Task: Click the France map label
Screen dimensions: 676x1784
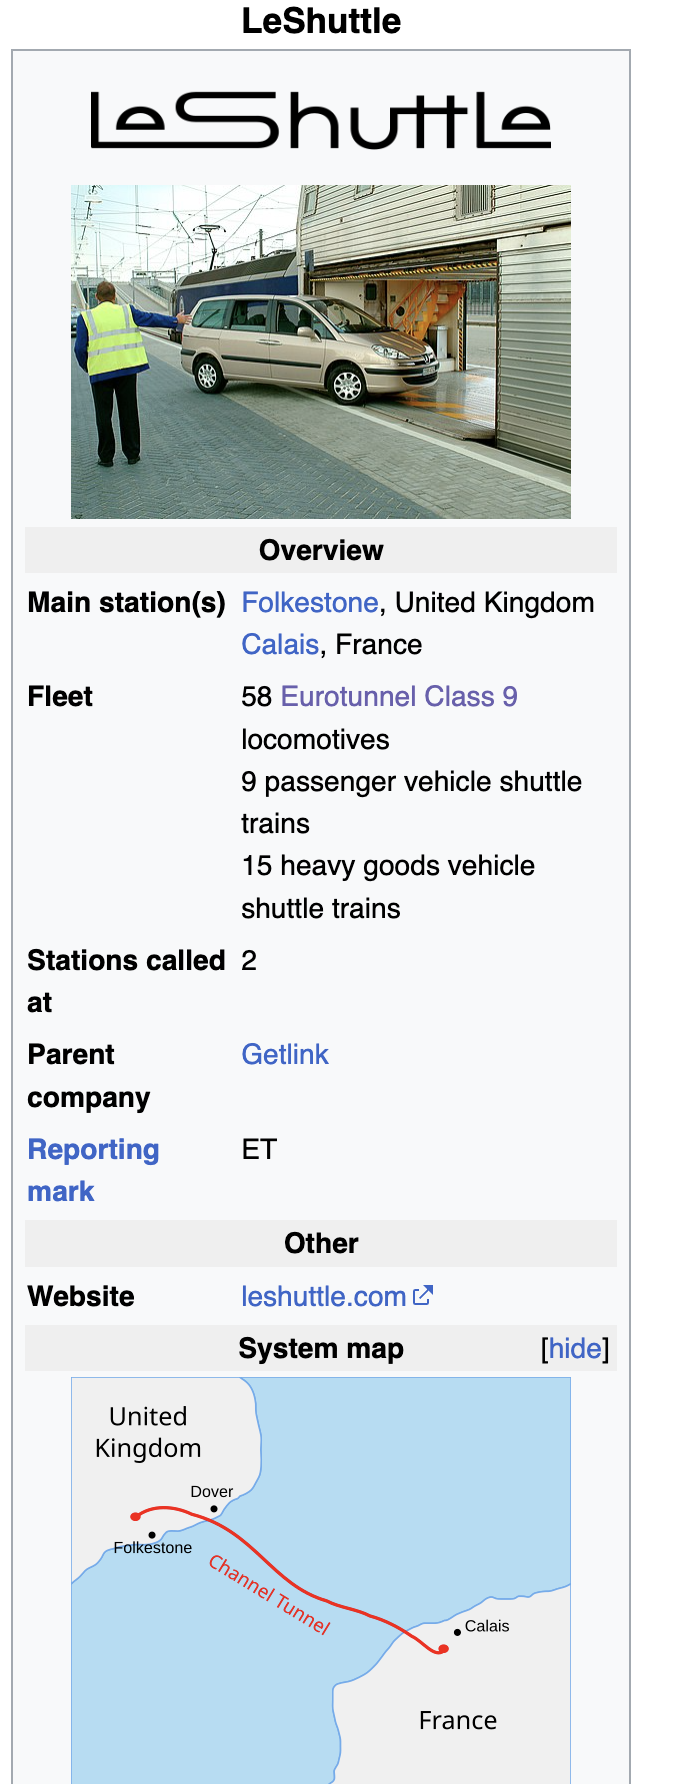Action: click(458, 1720)
